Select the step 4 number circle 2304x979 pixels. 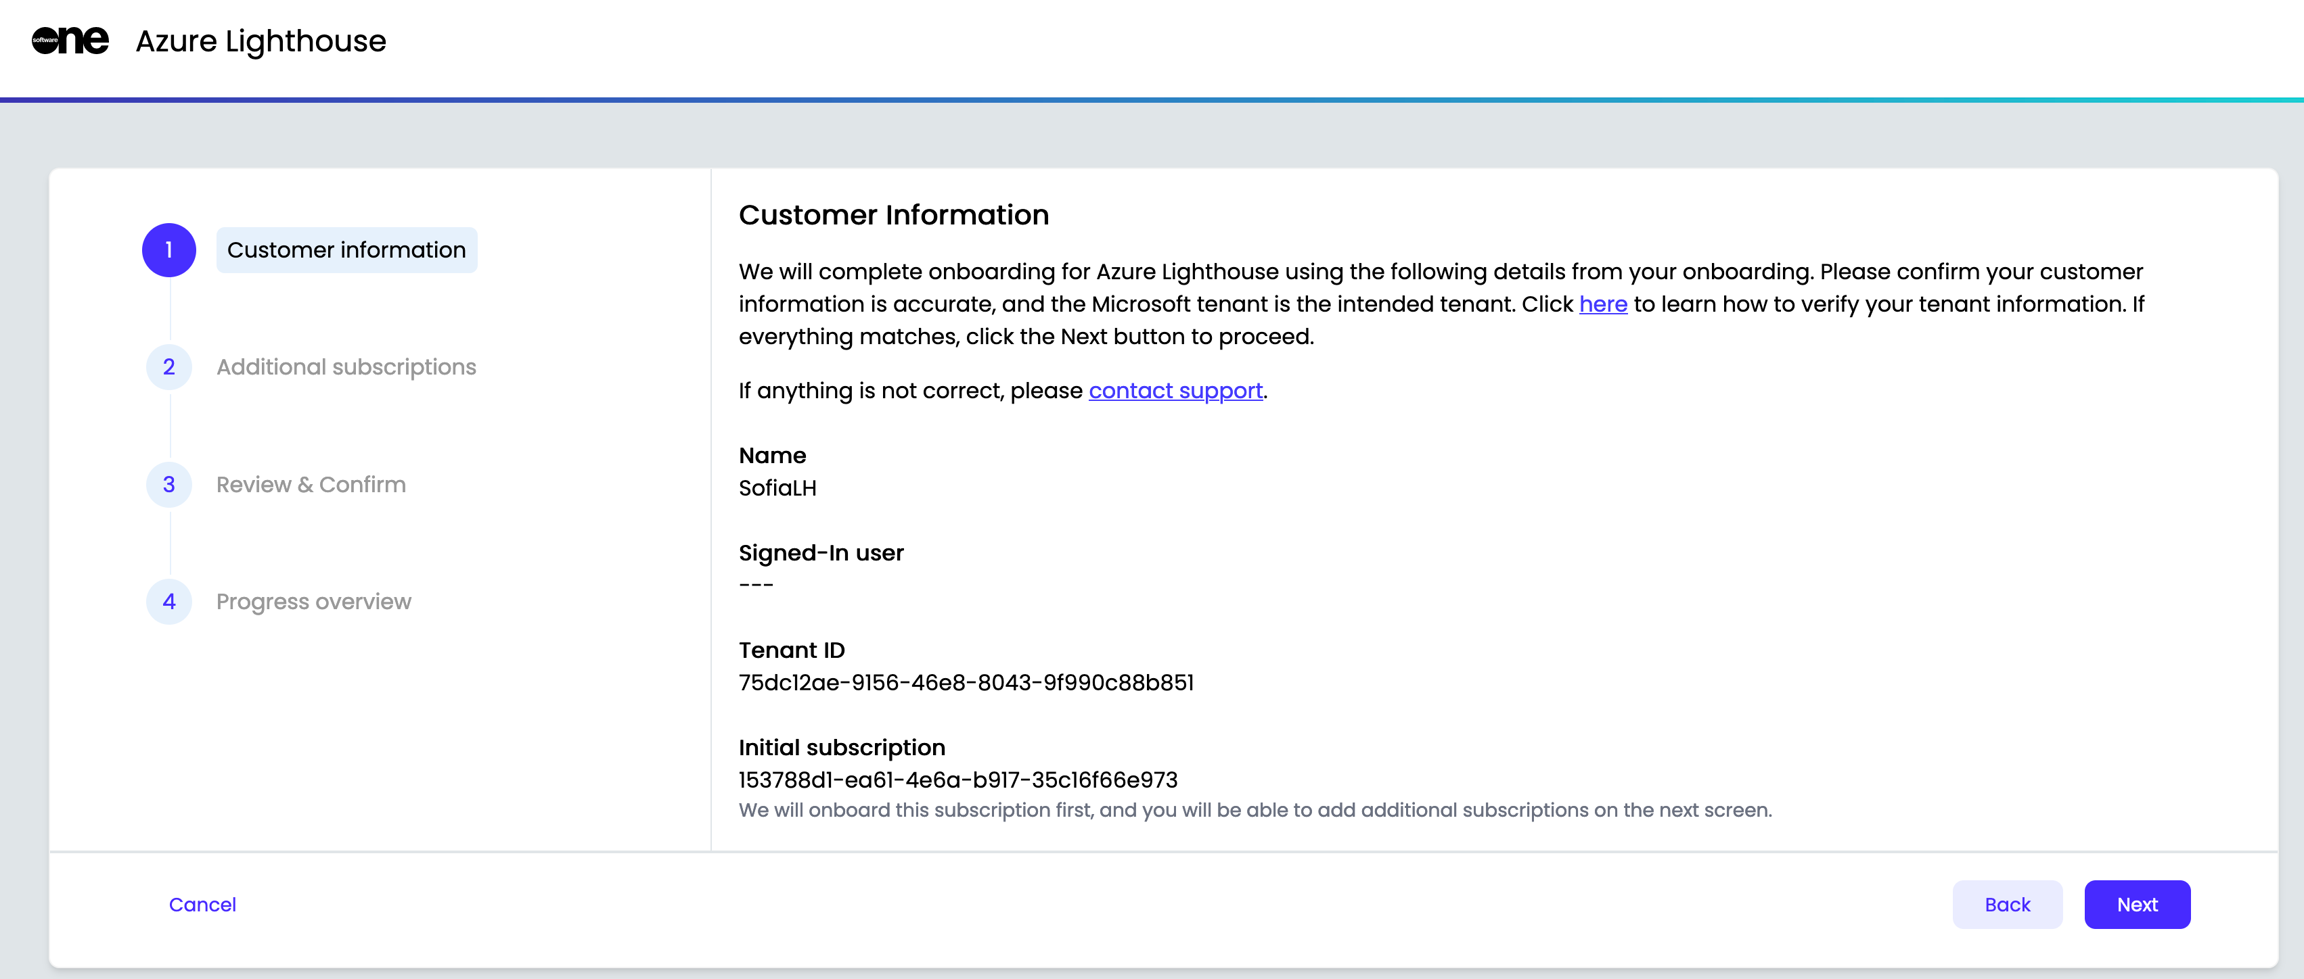coord(169,601)
